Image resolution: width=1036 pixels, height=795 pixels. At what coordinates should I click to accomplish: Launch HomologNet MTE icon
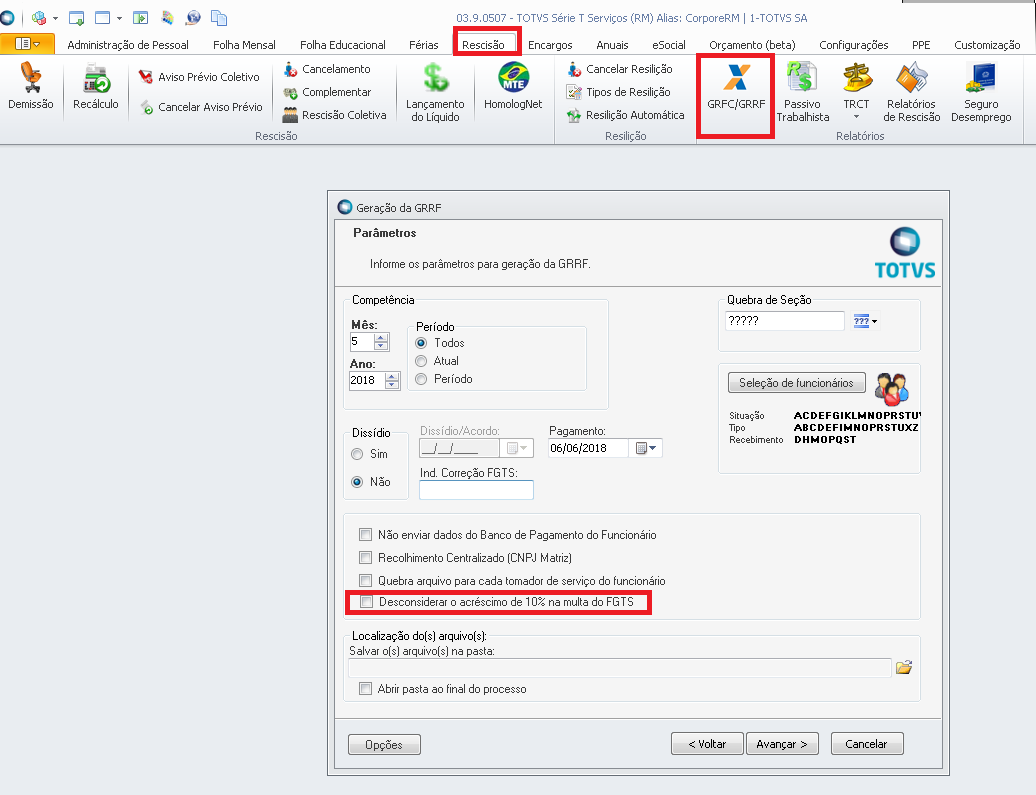coord(513,85)
